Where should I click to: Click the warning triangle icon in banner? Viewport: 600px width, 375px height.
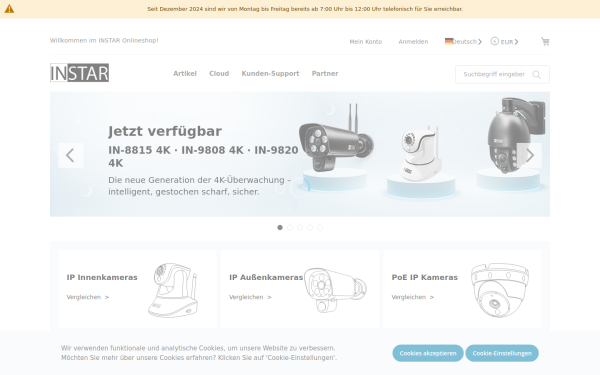point(9,9)
